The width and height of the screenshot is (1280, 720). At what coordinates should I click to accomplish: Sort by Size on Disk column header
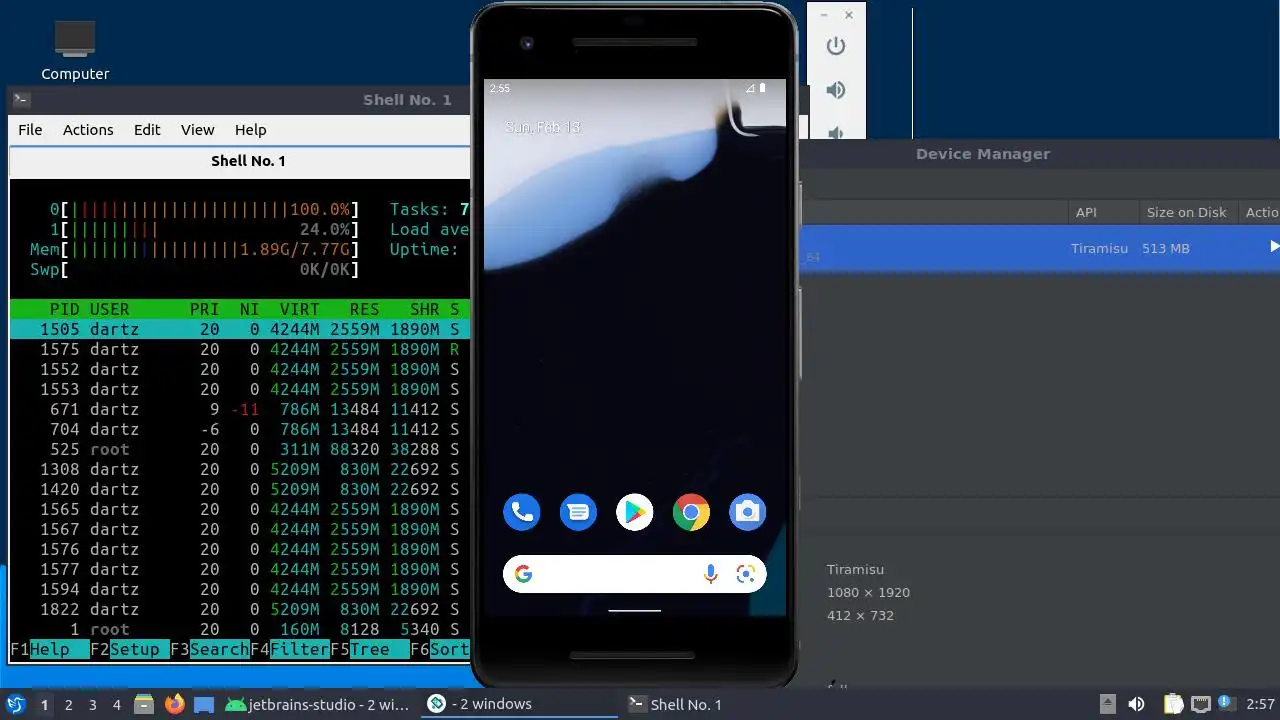[x=1186, y=212]
